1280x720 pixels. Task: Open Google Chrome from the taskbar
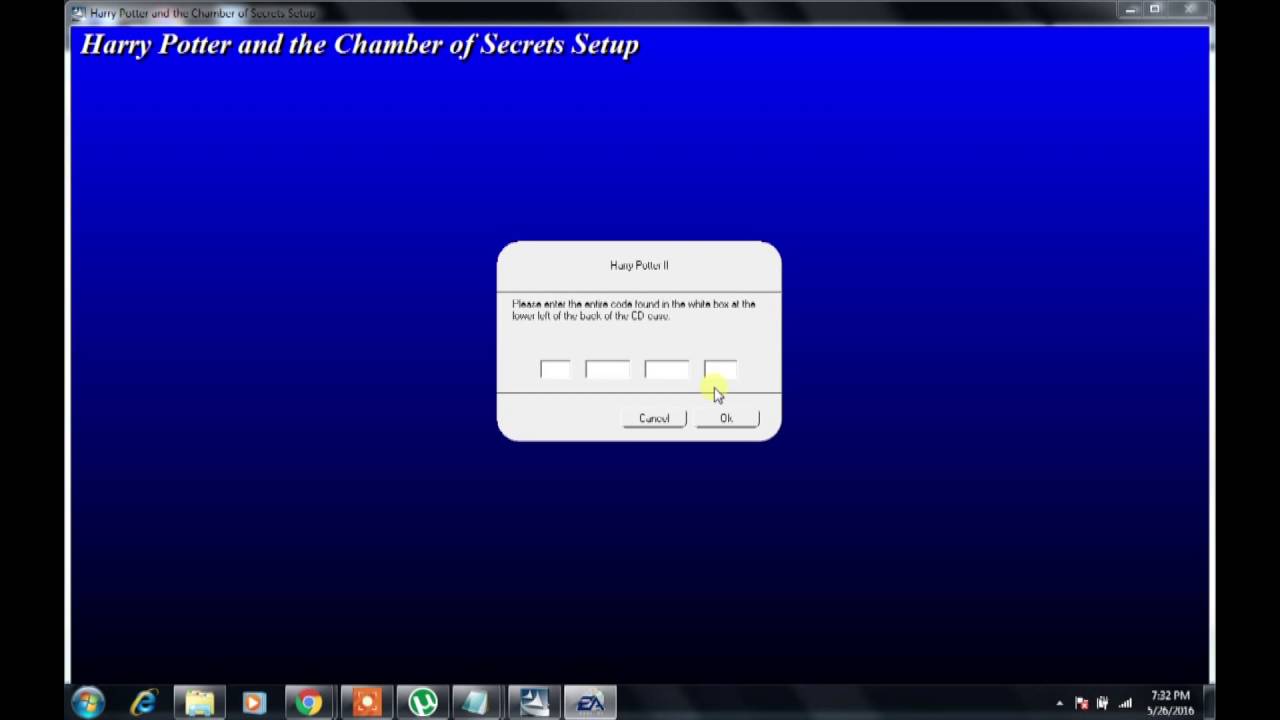pyautogui.click(x=310, y=703)
